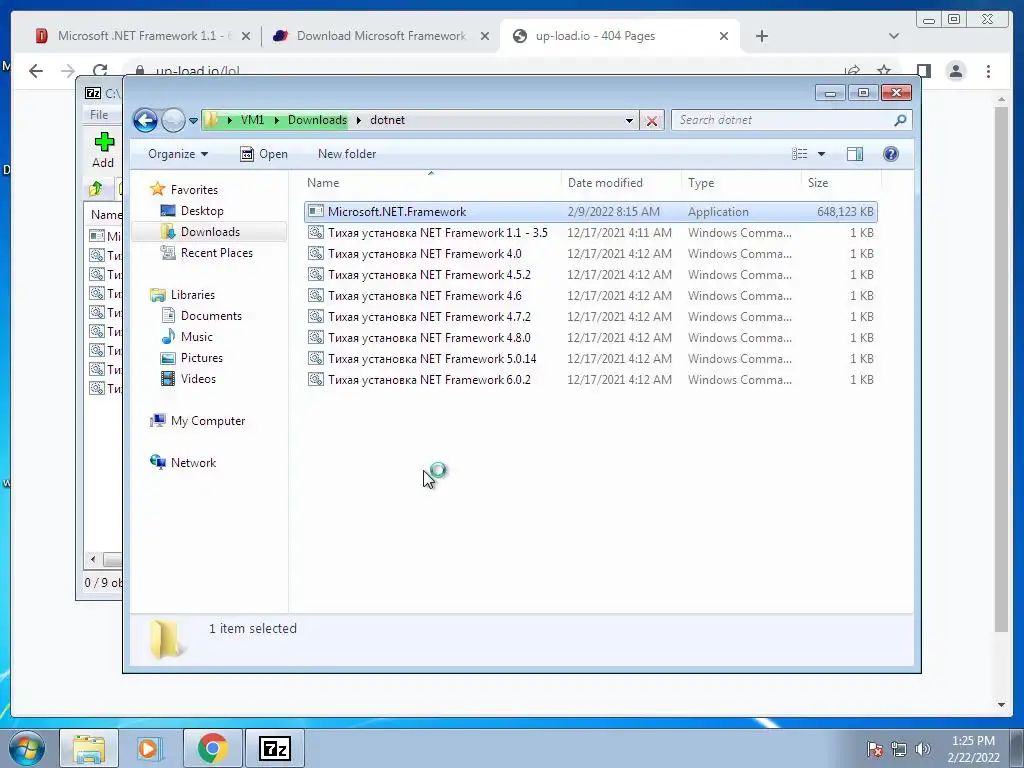
Task: Click Windows Start button
Action: pos(27,748)
